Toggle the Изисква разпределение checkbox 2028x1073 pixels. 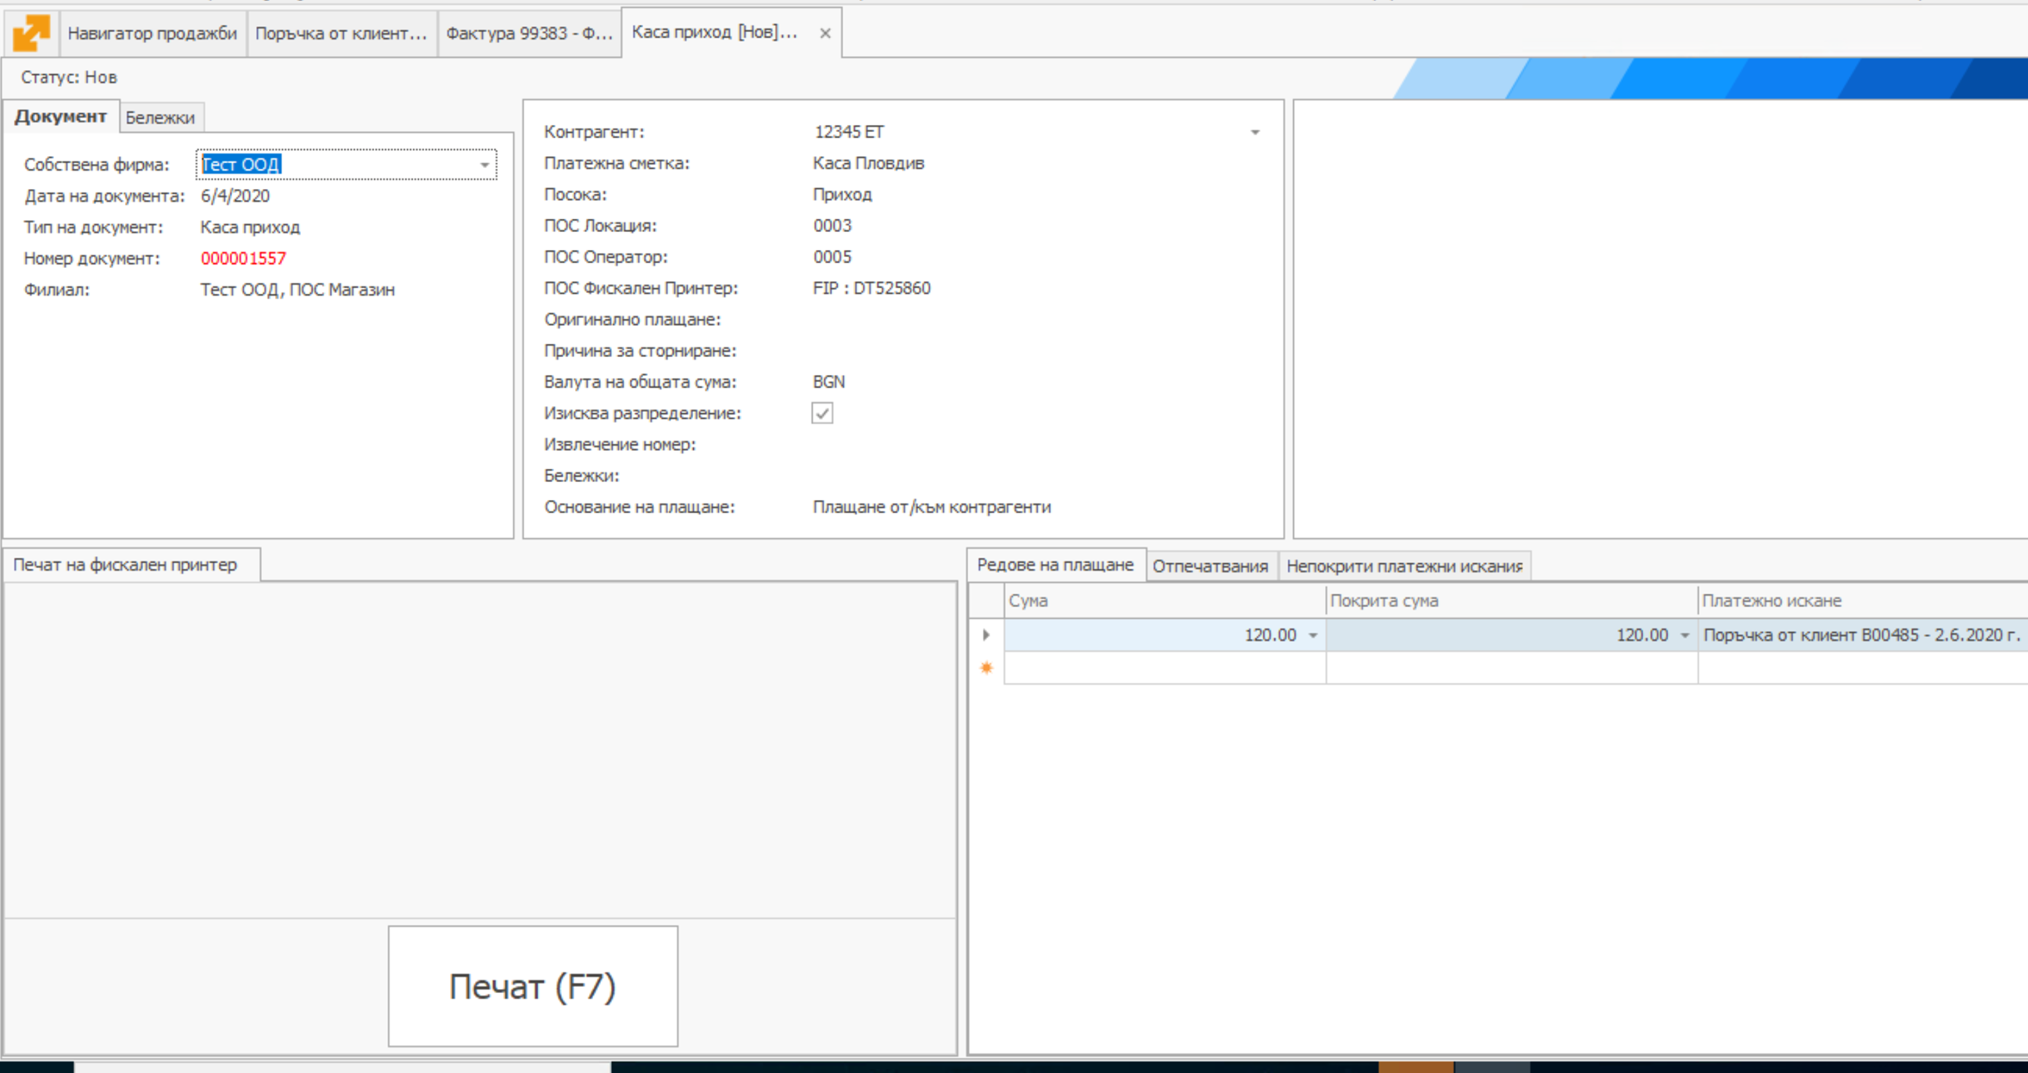pos(822,413)
